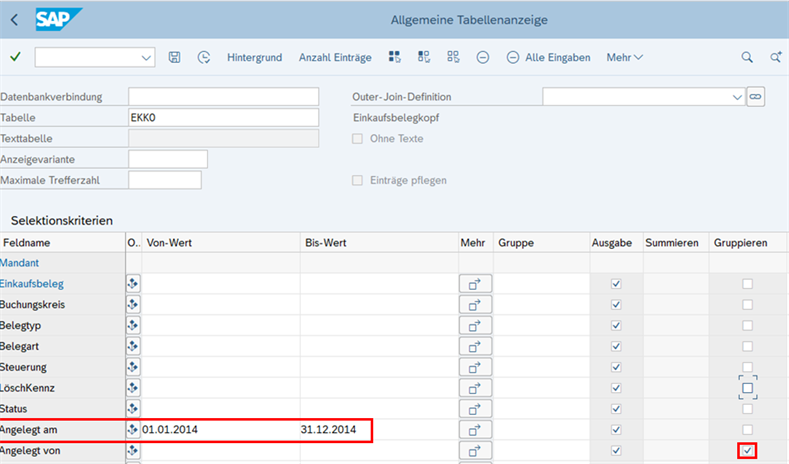Click the Einkaufsbeleg field name link
The width and height of the screenshot is (789, 464).
coord(32,284)
